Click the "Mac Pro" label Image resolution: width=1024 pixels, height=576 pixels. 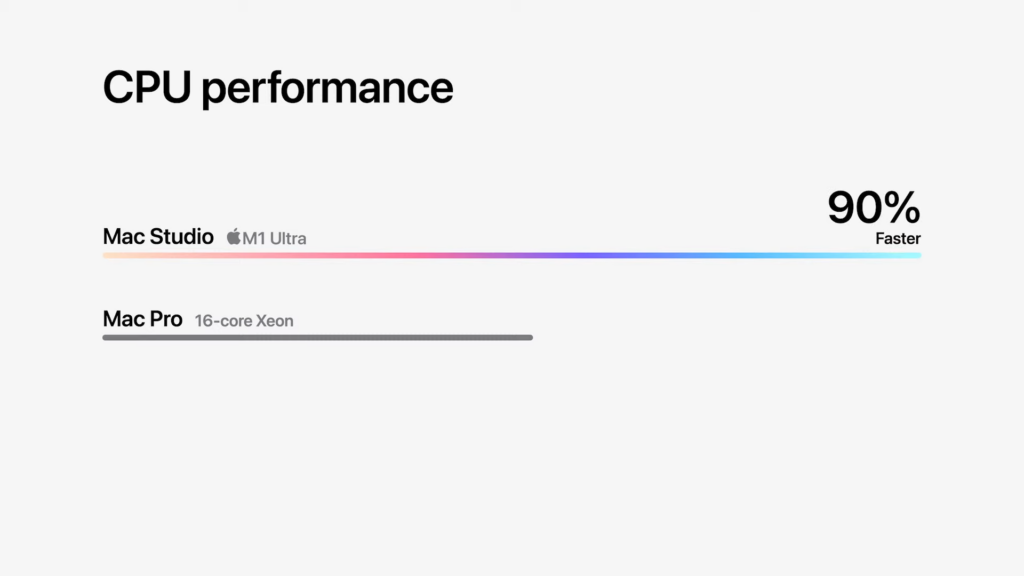pyautogui.click(x=142, y=319)
